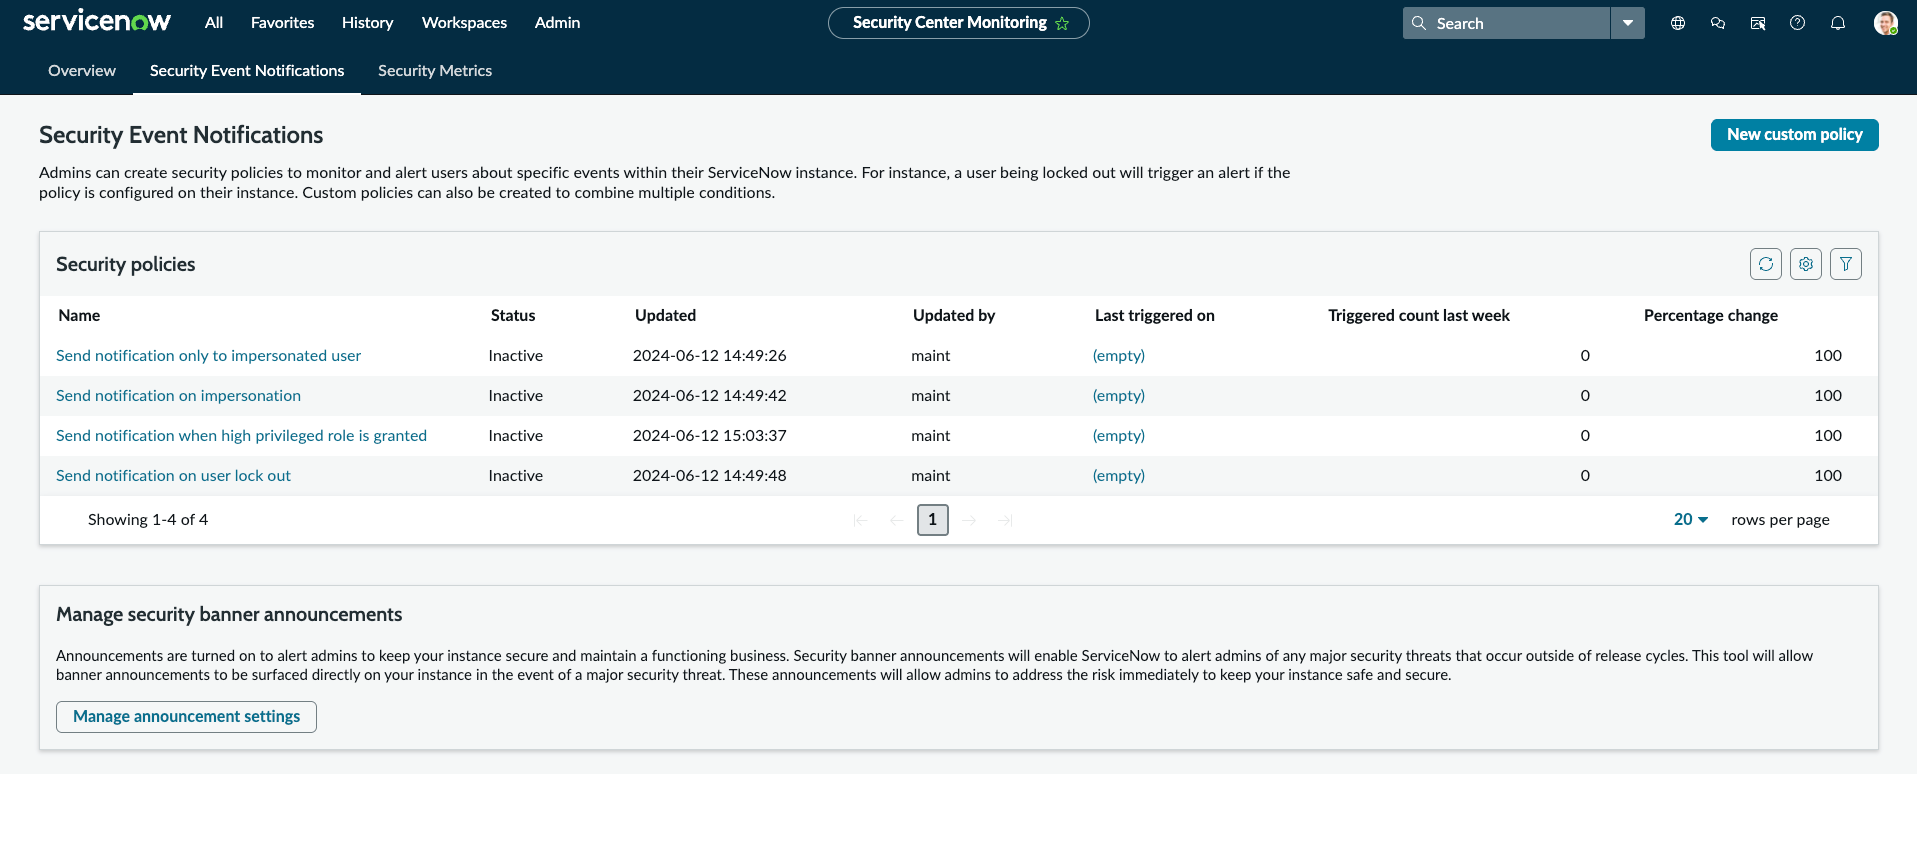
Task: Sort by Percentage change column header
Action: pos(1711,316)
